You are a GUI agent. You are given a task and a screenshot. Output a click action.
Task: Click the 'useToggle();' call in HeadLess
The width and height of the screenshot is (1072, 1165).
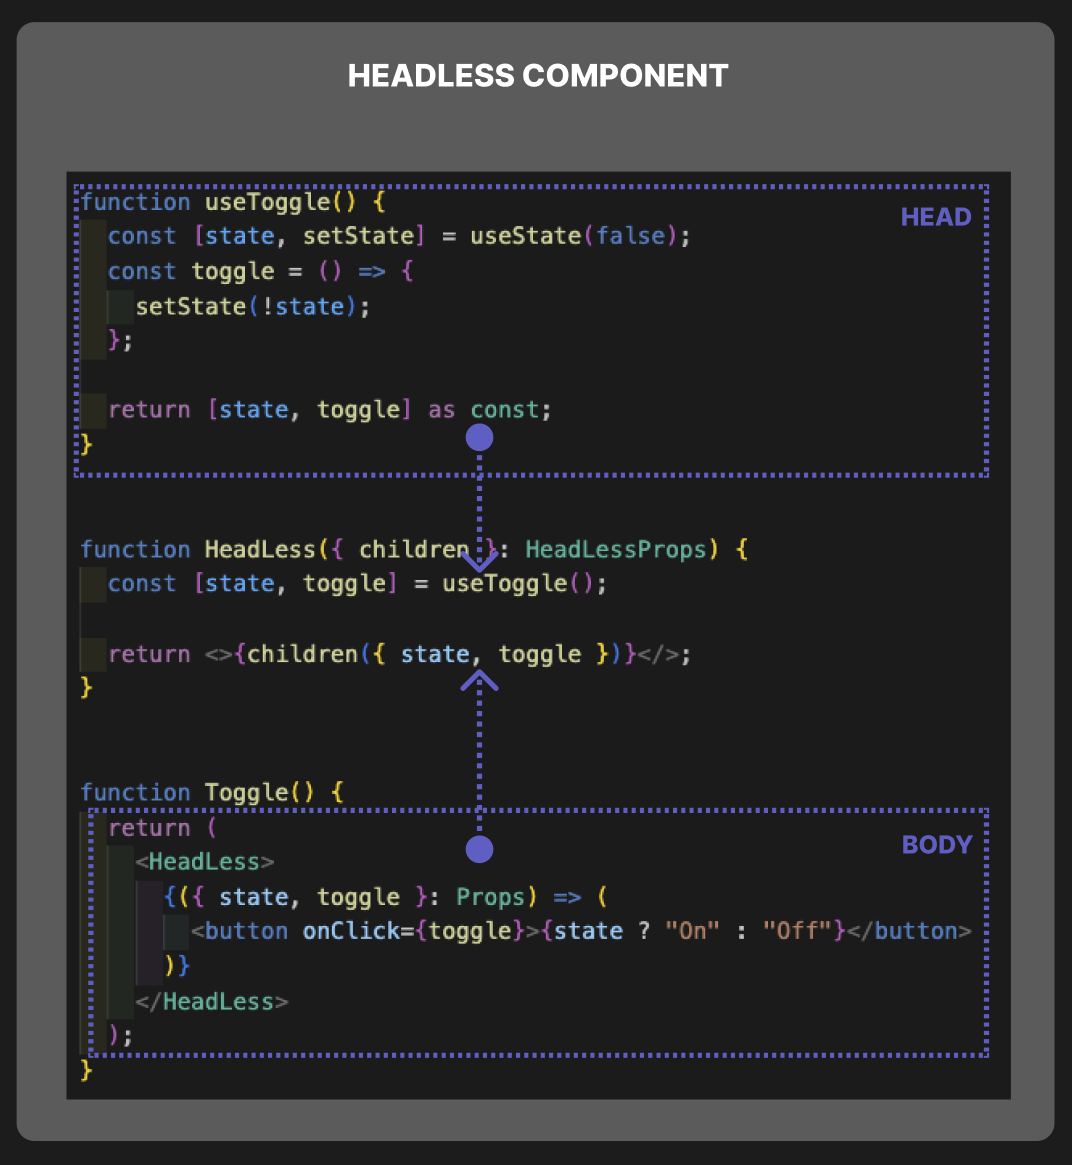[x=524, y=584]
